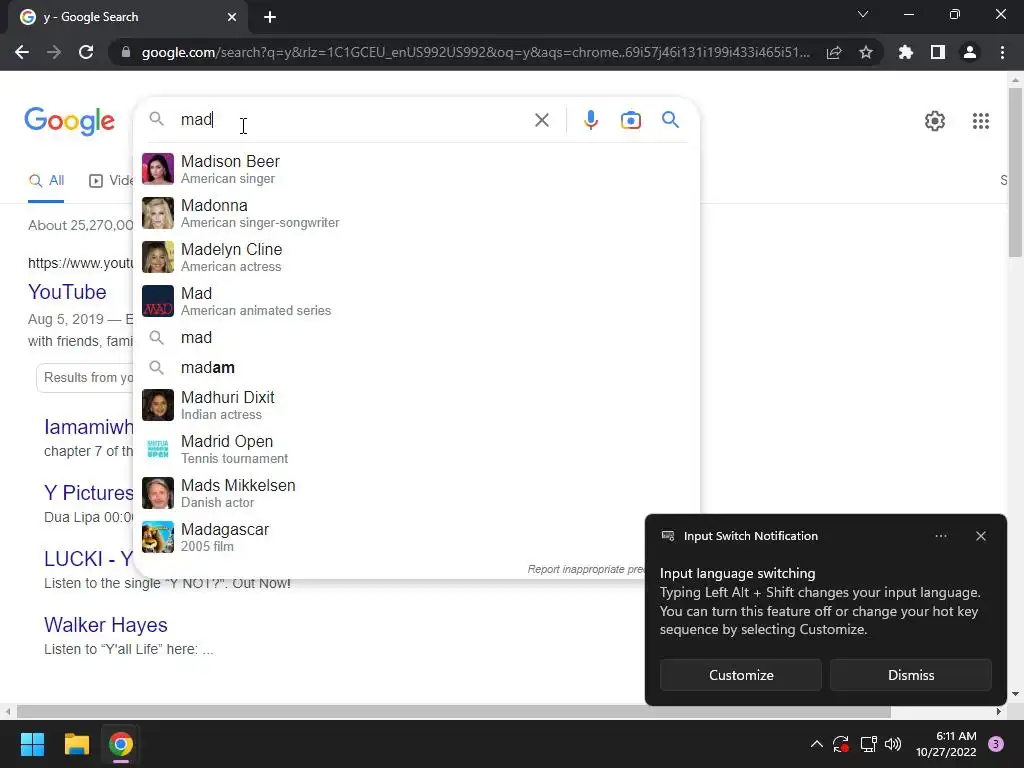Click the Google logo
Screen dimensions: 1024x768
69,121
